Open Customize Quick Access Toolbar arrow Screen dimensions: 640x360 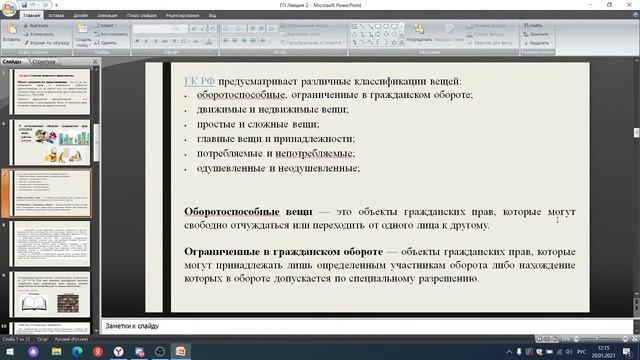point(56,5)
